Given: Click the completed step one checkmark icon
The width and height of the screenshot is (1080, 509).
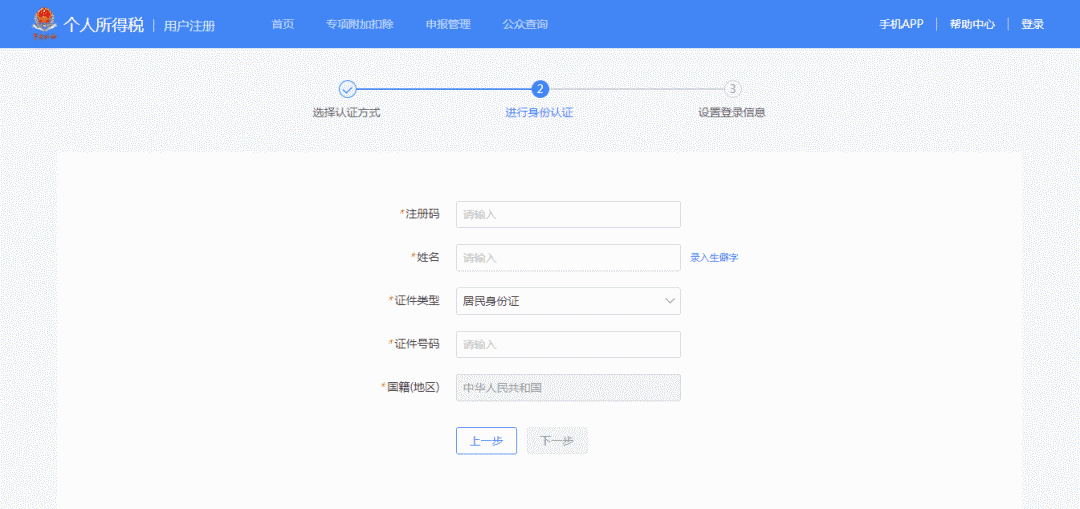Looking at the screenshot, I should [x=347, y=89].
